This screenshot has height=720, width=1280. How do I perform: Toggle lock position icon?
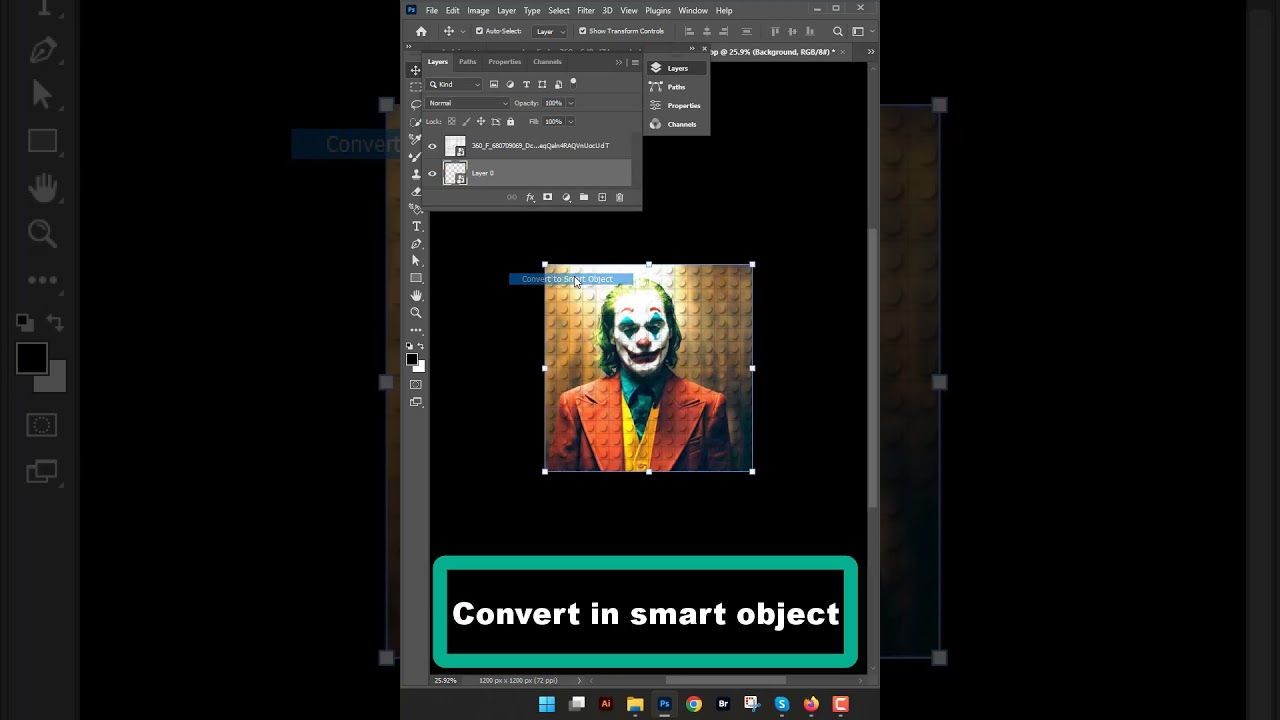[x=481, y=121]
